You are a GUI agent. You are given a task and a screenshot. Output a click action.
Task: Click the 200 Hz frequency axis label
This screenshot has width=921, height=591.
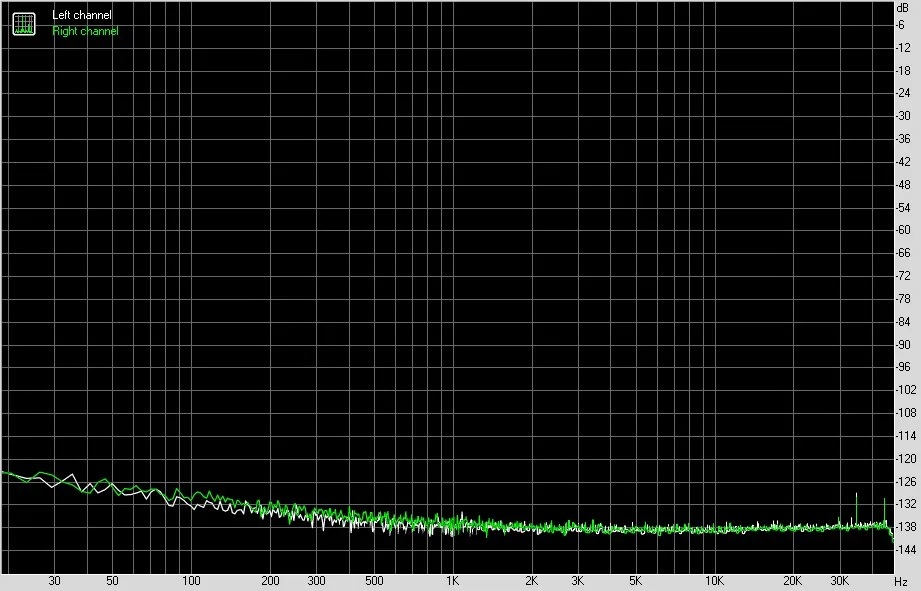pyautogui.click(x=270, y=581)
